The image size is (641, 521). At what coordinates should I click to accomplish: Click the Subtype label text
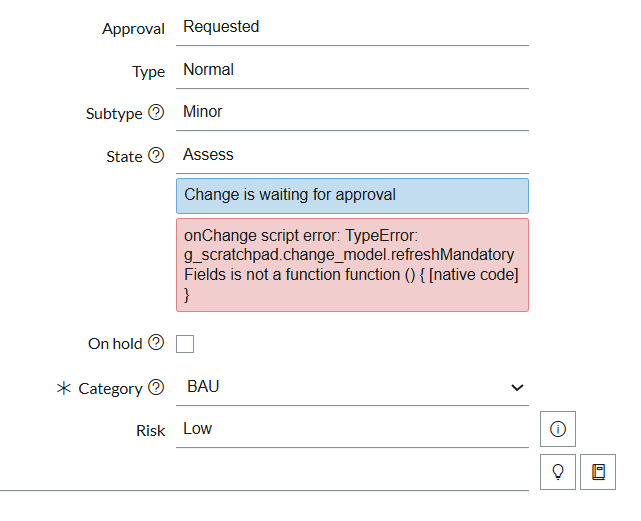click(x=114, y=113)
